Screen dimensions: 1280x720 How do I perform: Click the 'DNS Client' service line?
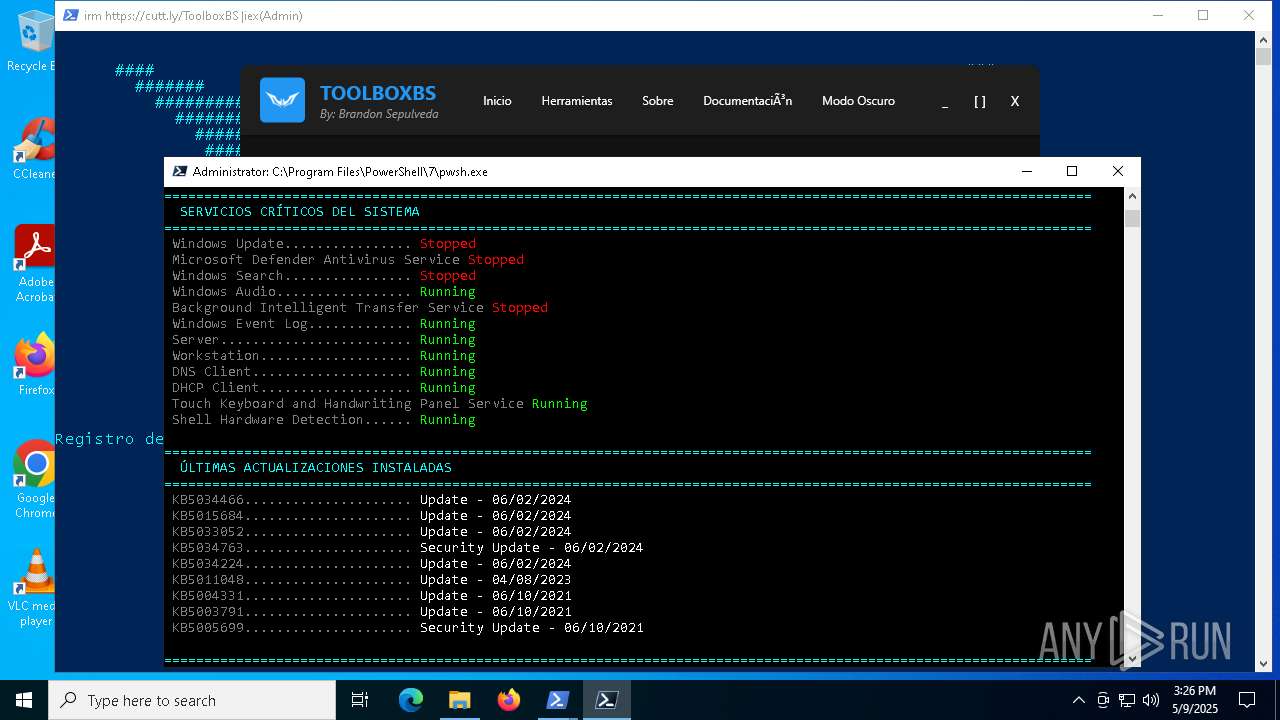click(x=324, y=372)
